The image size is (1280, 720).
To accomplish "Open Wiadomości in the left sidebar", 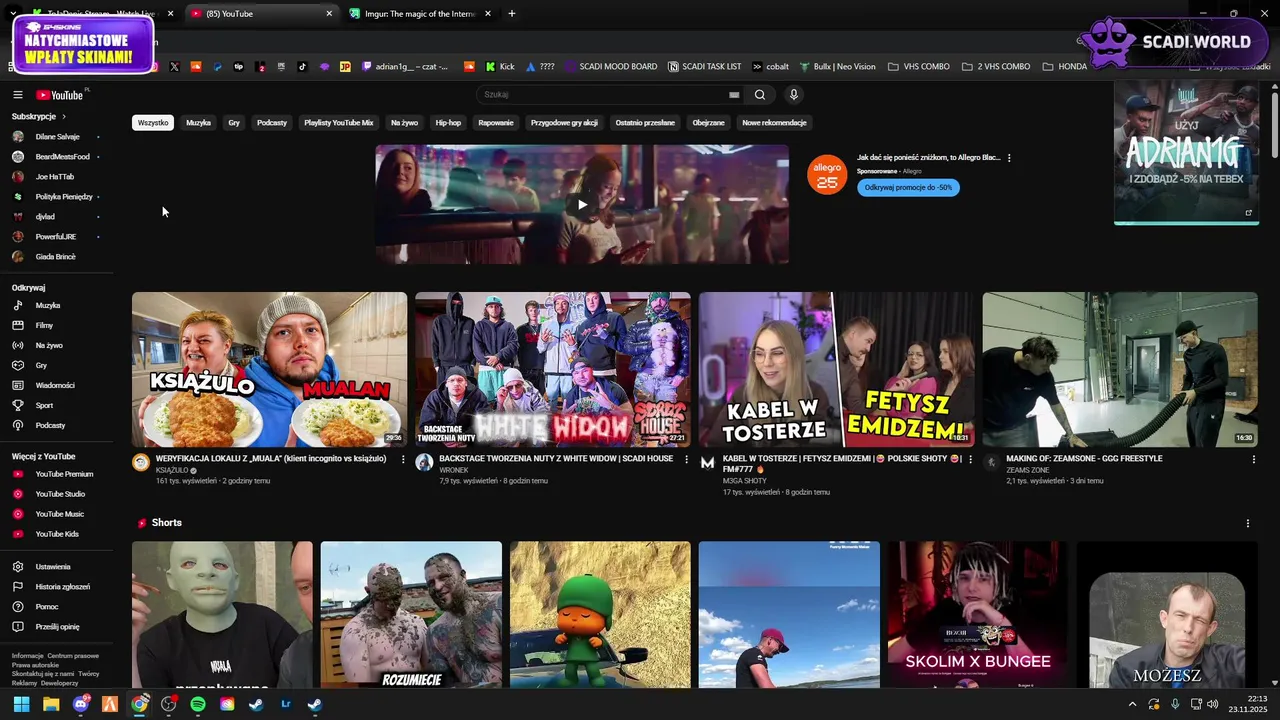I will pos(55,385).
